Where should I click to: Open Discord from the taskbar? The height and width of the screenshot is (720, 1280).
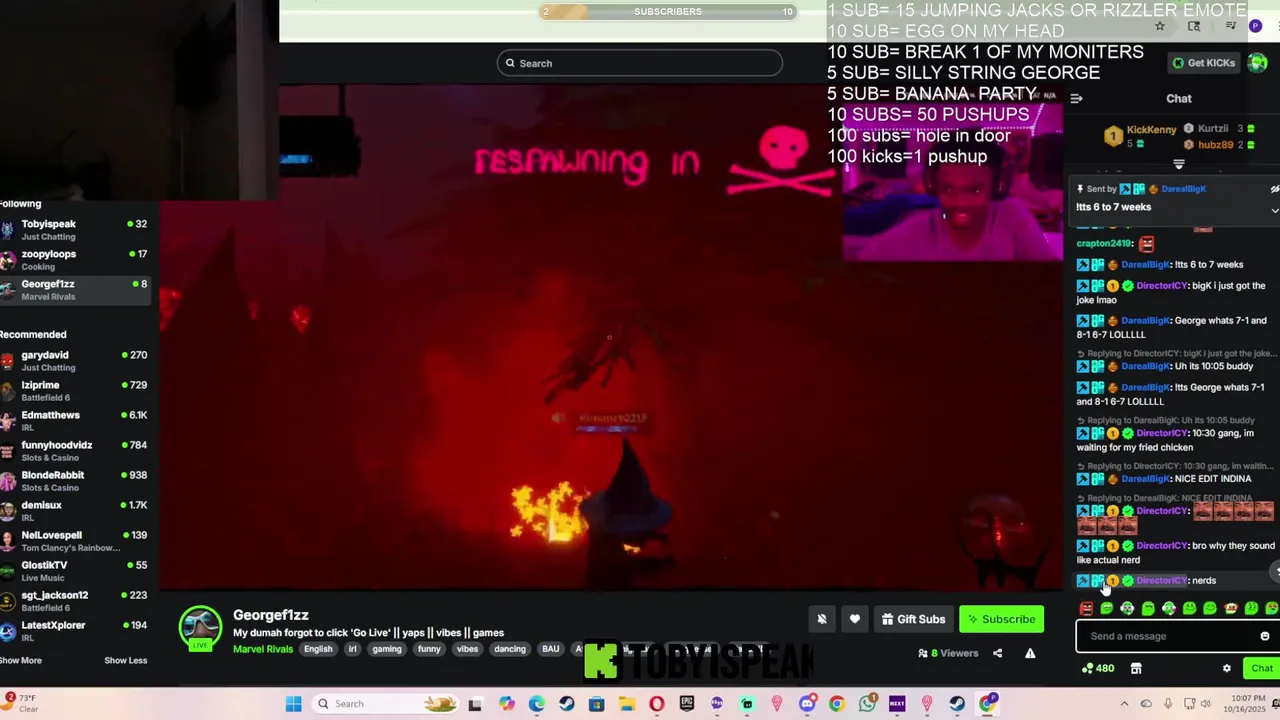point(807,704)
